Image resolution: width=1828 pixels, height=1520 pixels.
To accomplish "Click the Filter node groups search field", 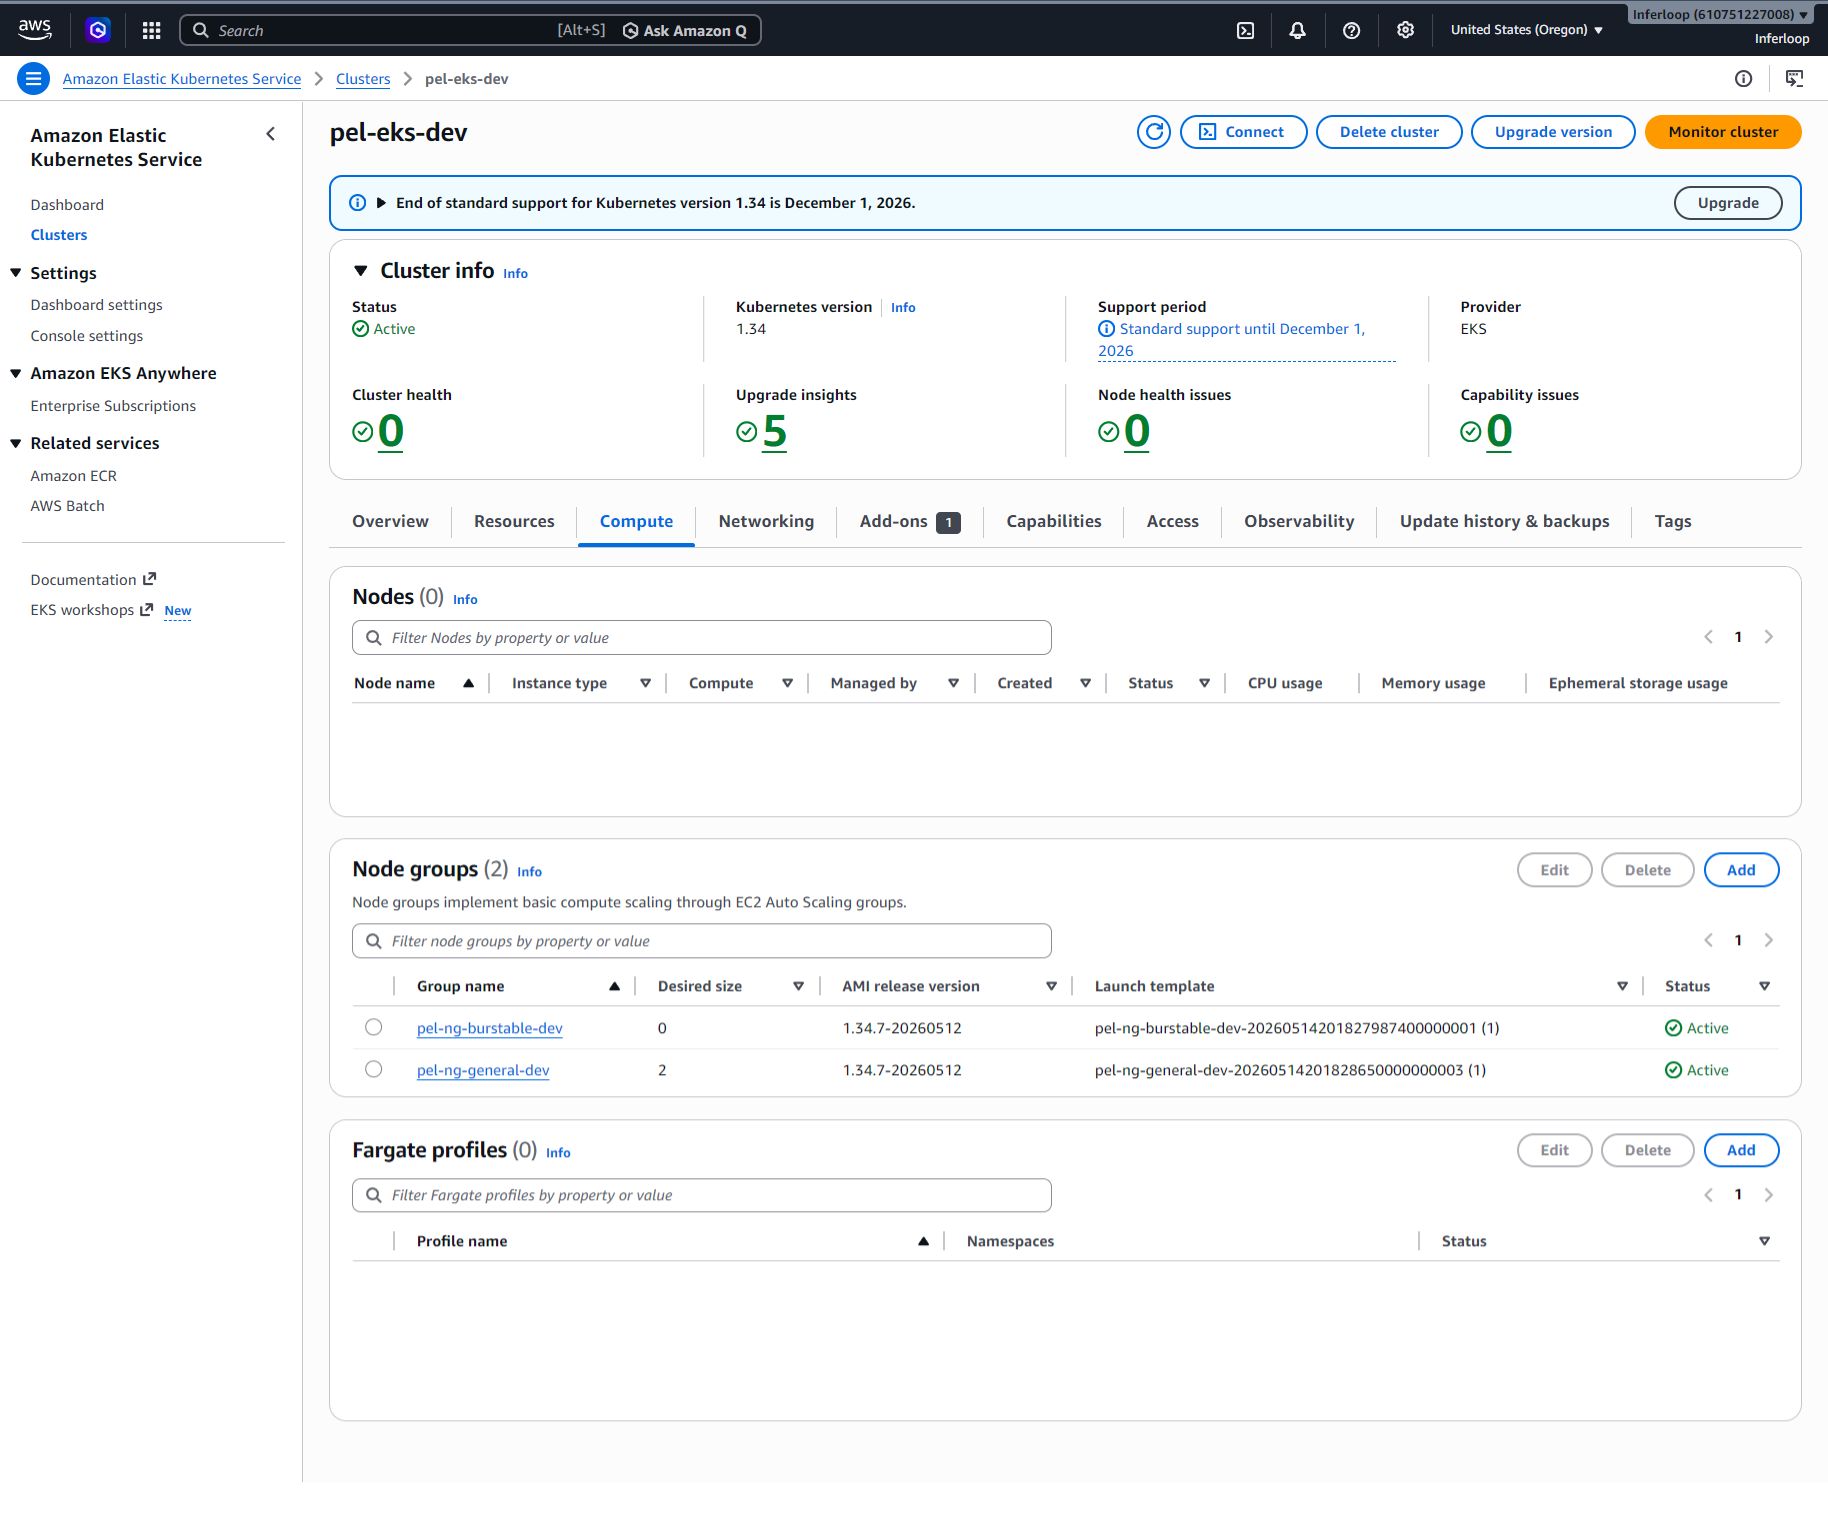I will coord(702,941).
